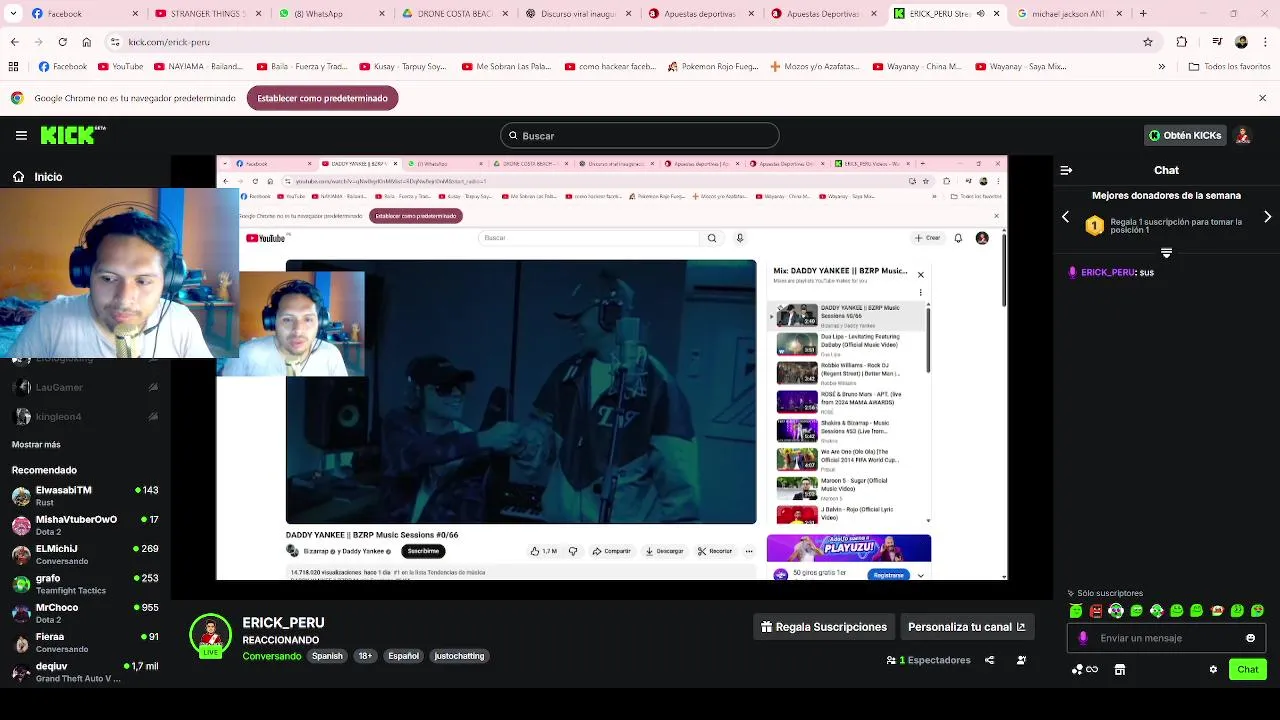Click the browser home button
The image size is (1280, 720).
(x=87, y=42)
